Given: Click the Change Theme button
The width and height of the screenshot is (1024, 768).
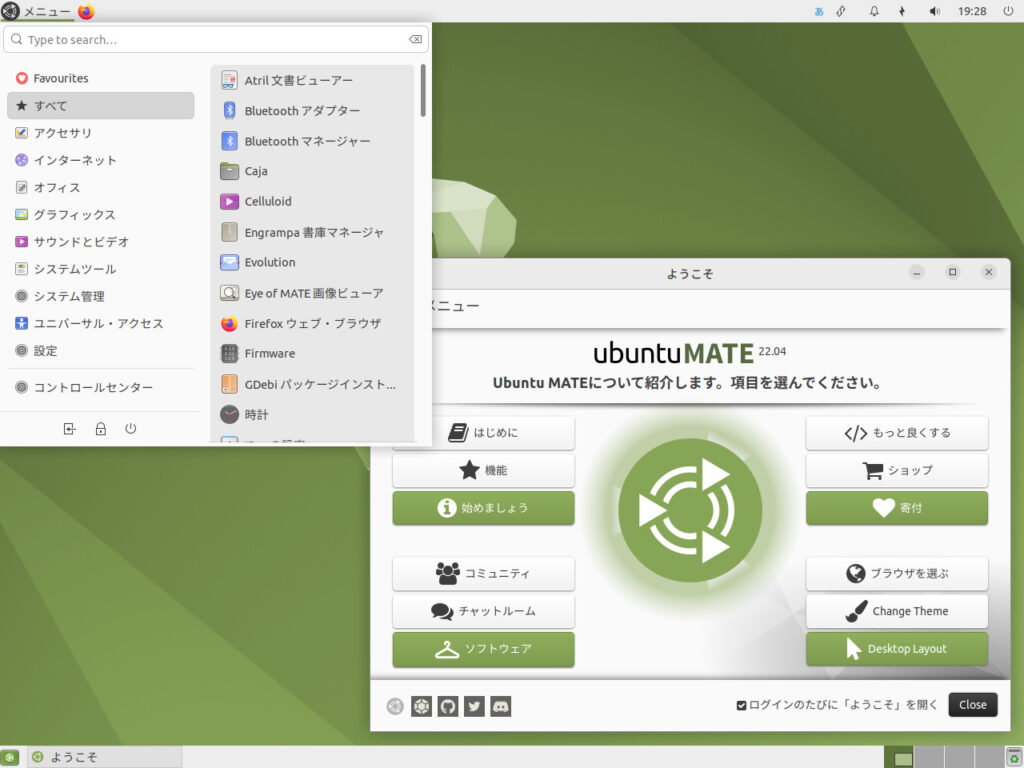Looking at the screenshot, I should pyautogui.click(x=896, y=611).
